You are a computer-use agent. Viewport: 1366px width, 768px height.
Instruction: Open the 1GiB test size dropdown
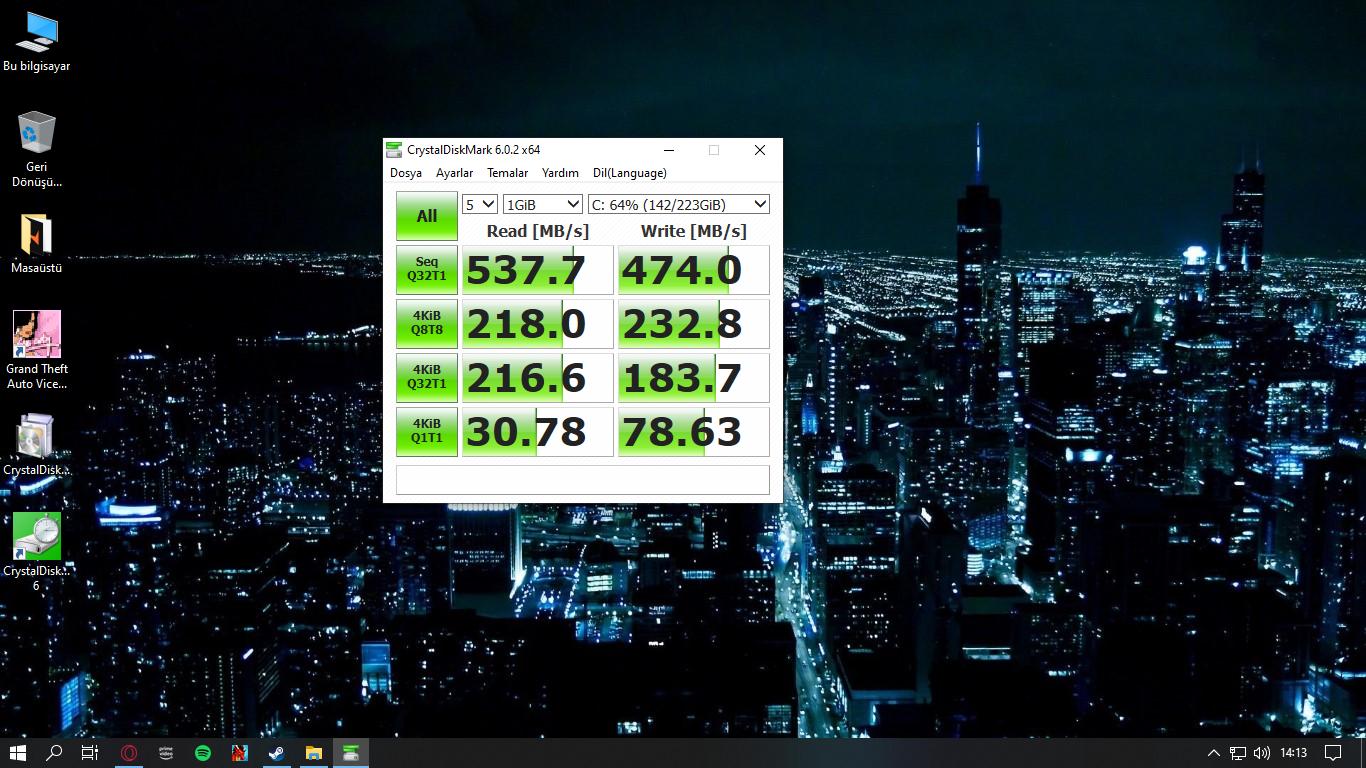[x=543, y=204]
